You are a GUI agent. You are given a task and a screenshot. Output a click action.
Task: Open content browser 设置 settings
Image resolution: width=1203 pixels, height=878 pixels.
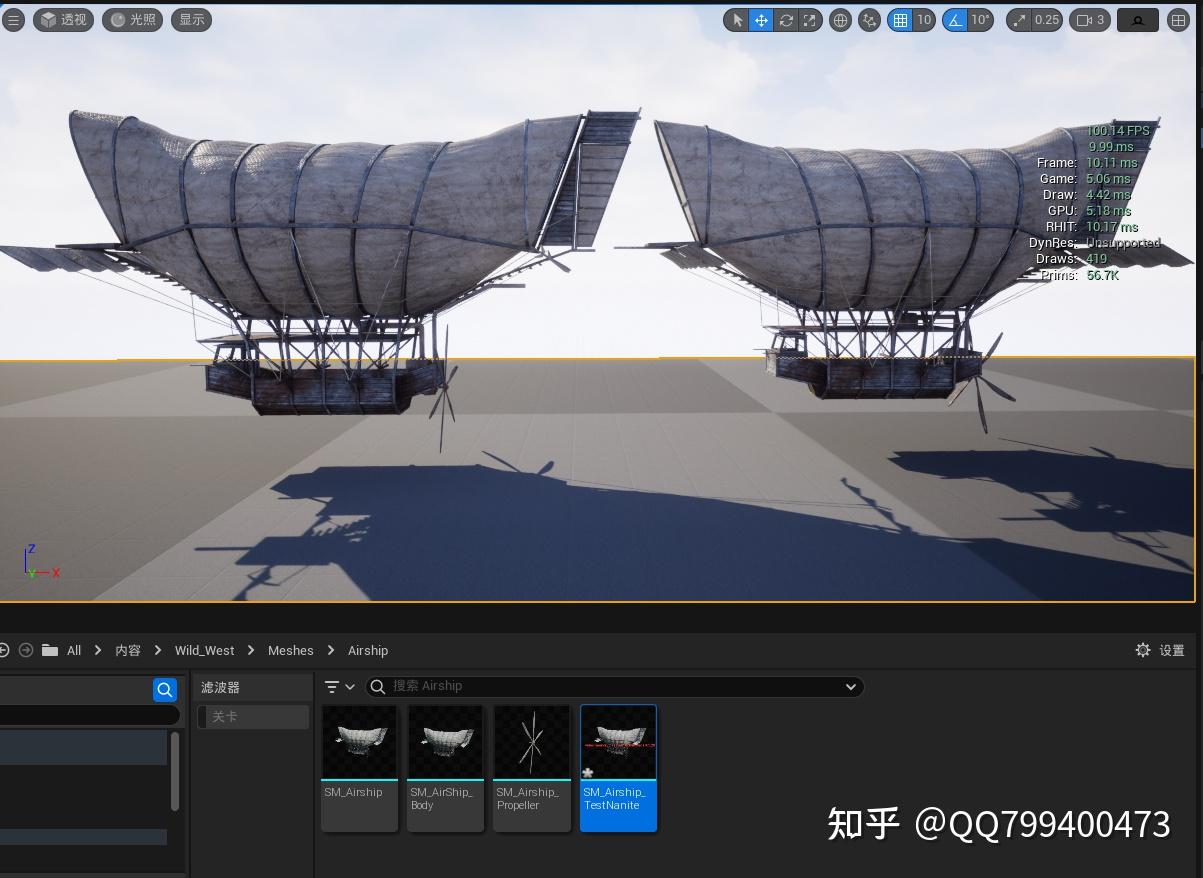click(1160, 650)
